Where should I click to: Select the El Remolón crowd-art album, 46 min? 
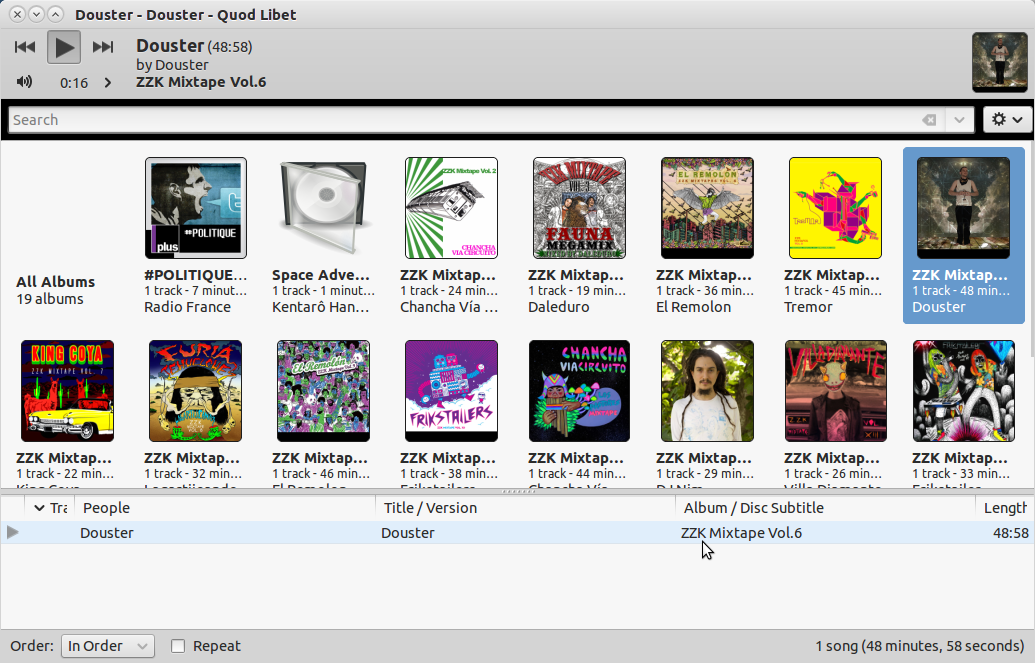point(323,391)
